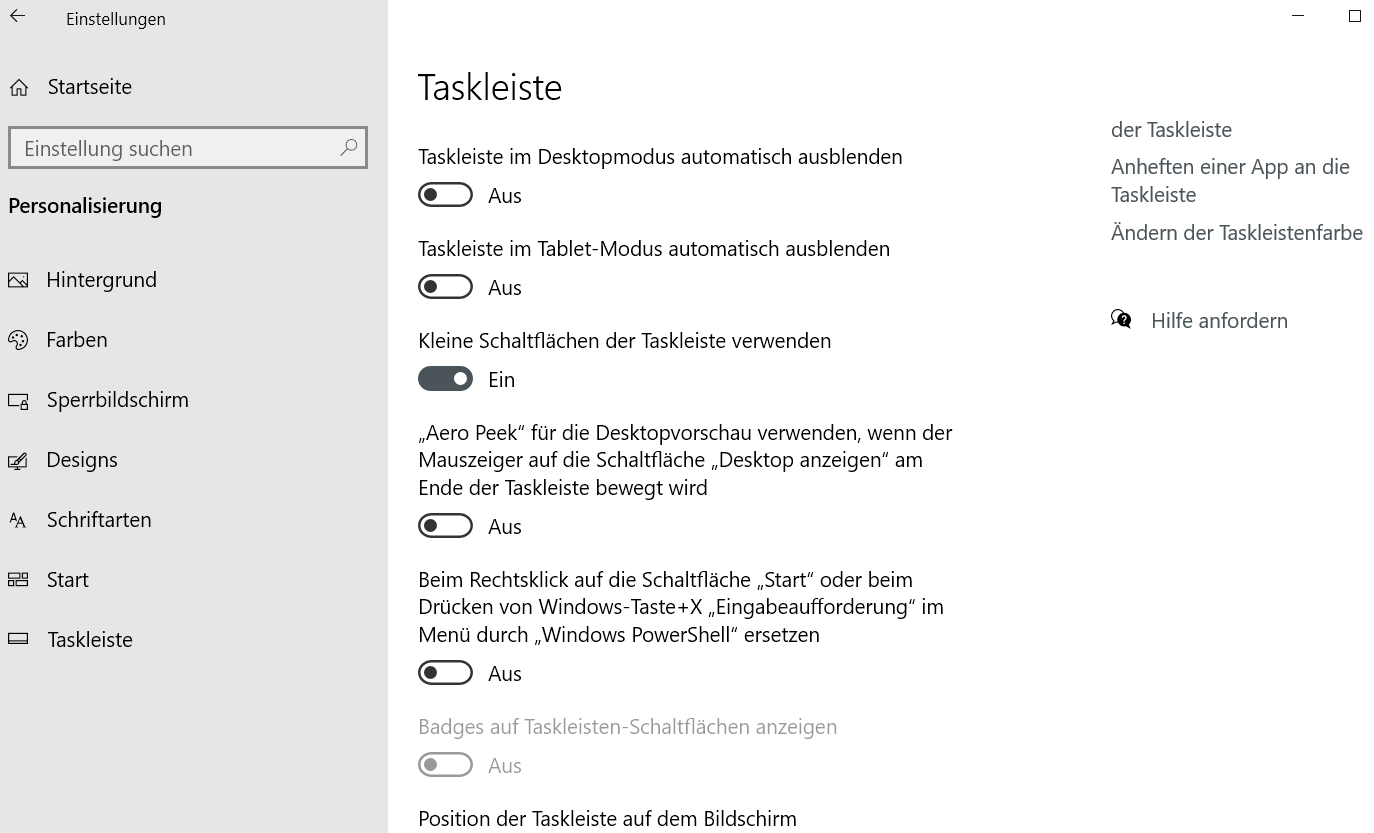This screenshot has height=833, width=1374.
Task: Click the Sperrbildschirm lock screen icon
Action: pos(18,401)
